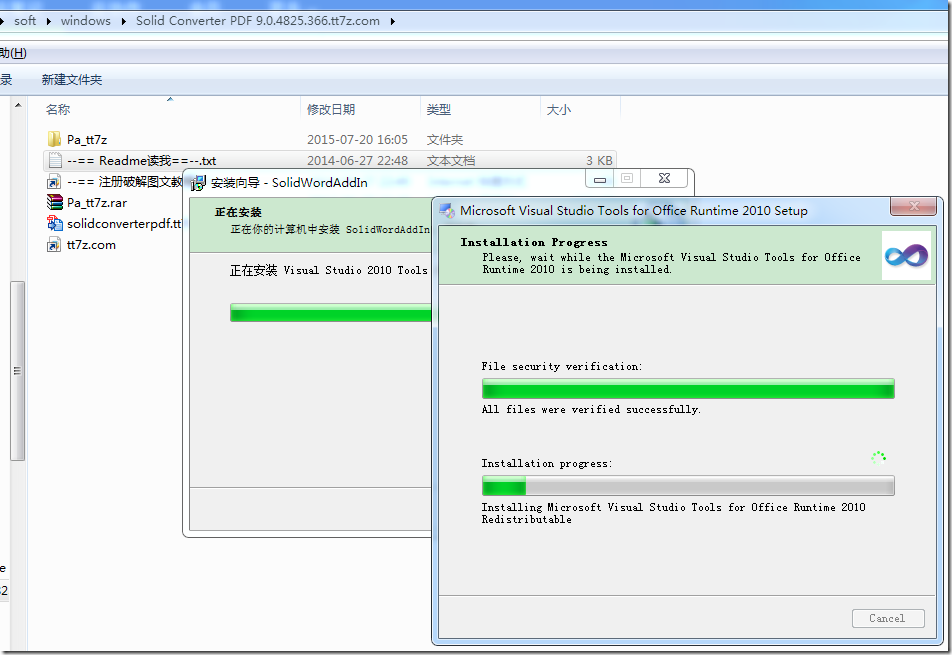Image resolution: width=952 pixels, height=655 pixels.
Task: Click the 正在安装 heading in the wizard
Action: 238,212
